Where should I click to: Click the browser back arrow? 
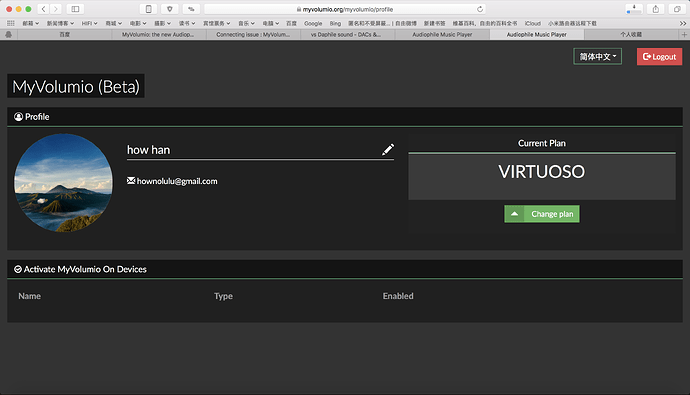pos(43,9)
